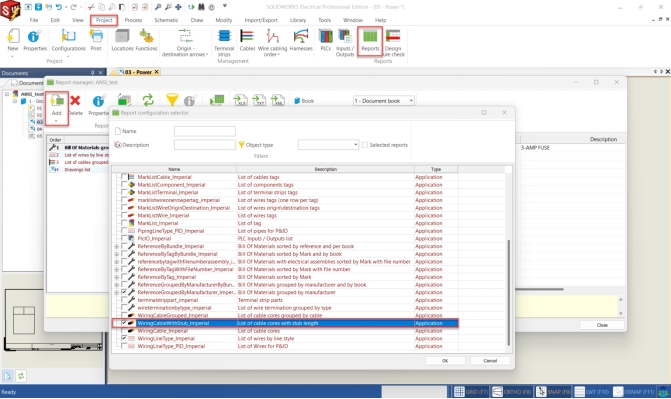The image size is (671, 399).
Task: Click the yellow funnel Filter icon in Report manager
Action: click(172, 100)
